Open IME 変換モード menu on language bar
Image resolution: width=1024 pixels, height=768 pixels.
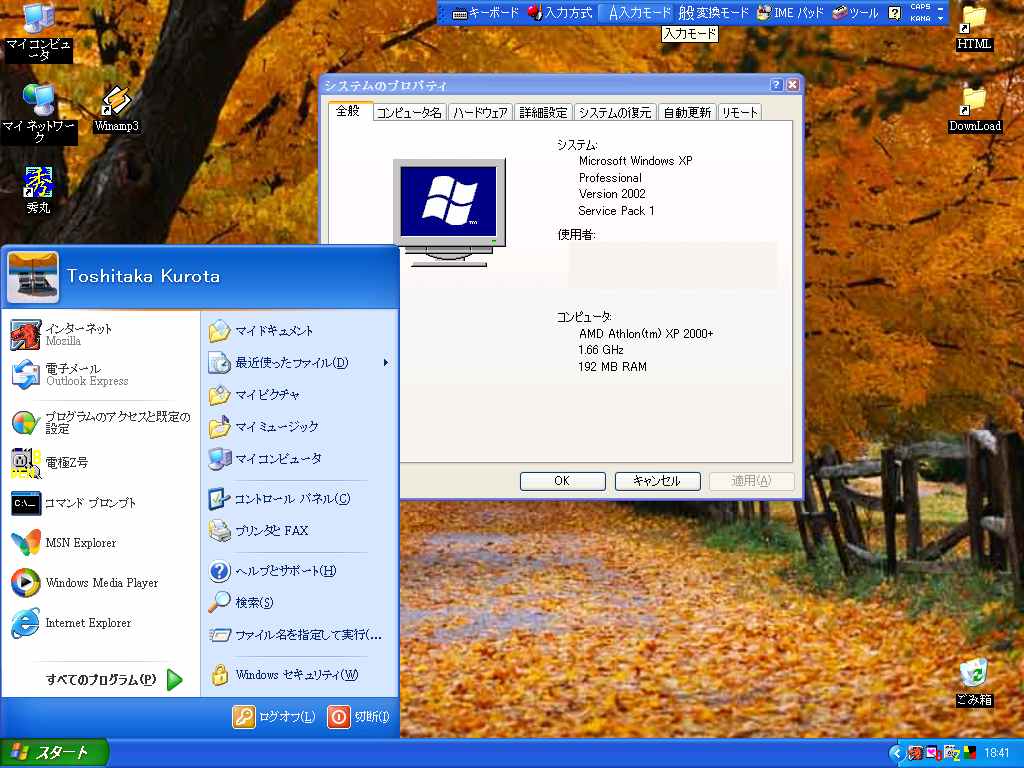[713, 12]
